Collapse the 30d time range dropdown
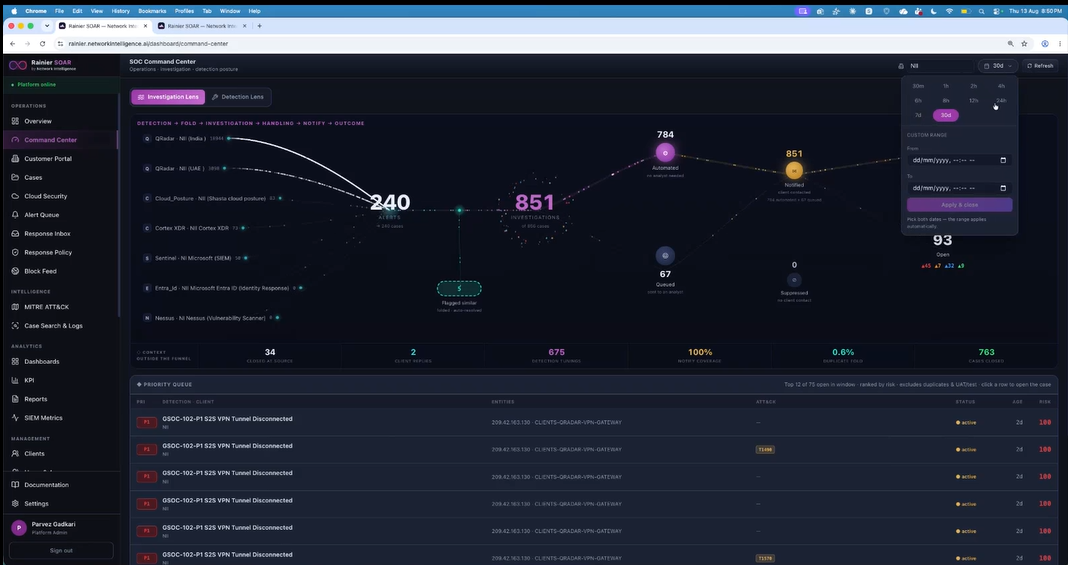The width and height of the screenshot is (1068, 565). click(998, 66)
